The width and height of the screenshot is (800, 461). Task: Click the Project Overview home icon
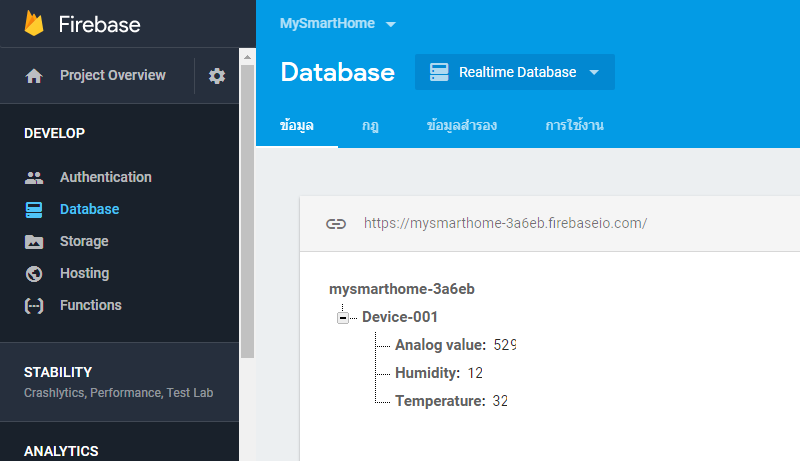click(x=34, y=76)
